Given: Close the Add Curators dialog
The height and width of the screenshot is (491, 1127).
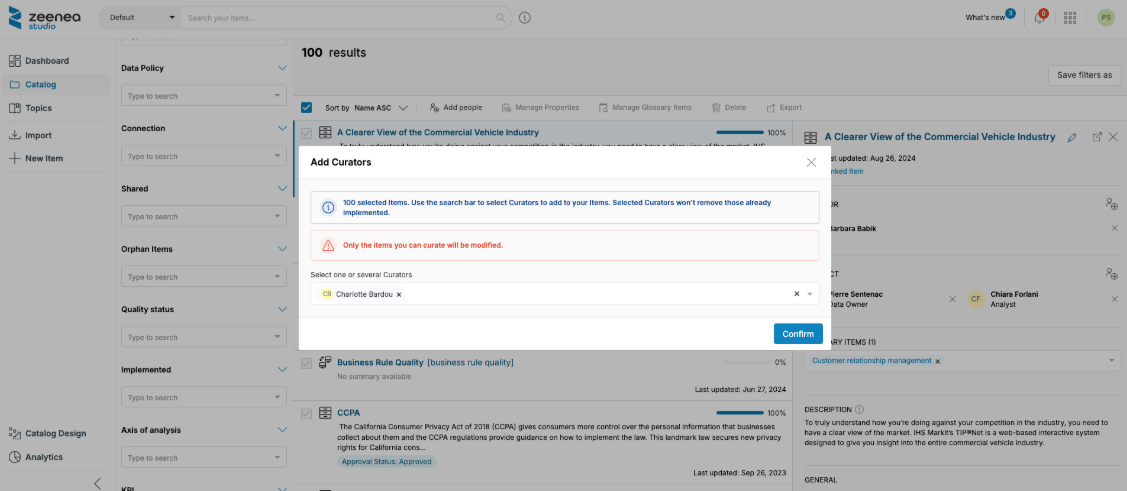Looking at the screenshot, I should click(811, 162).
